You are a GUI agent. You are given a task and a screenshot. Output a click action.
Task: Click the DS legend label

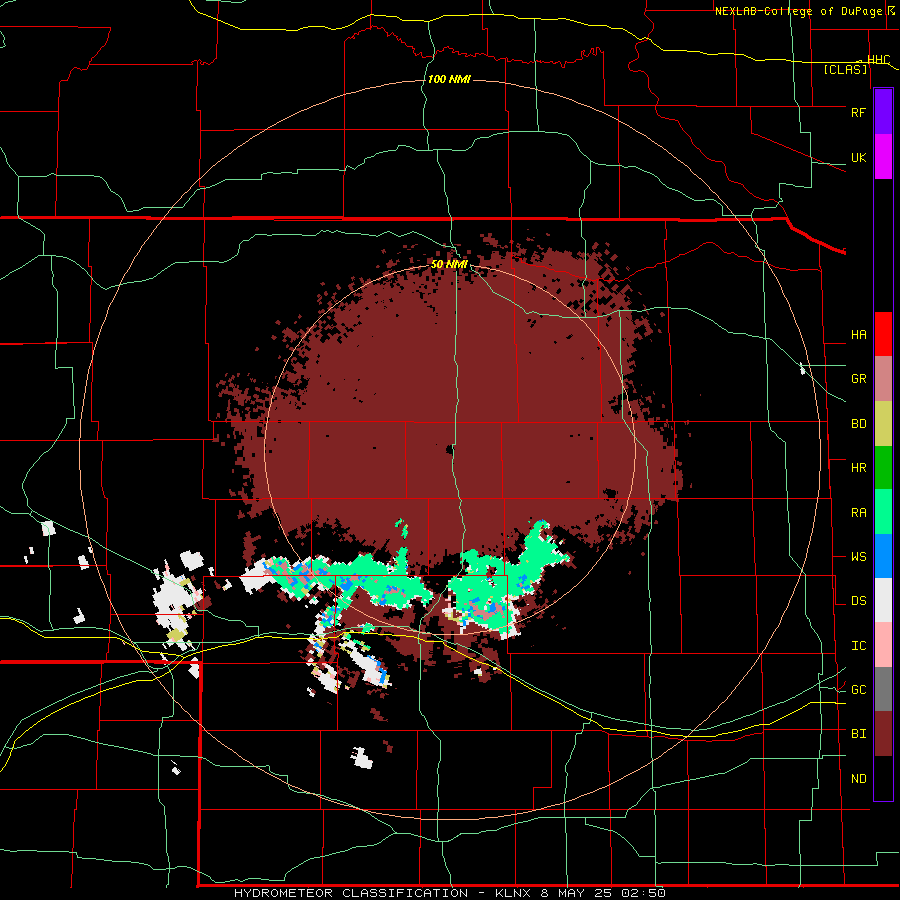pyautogui.click(x=858, y=600)
